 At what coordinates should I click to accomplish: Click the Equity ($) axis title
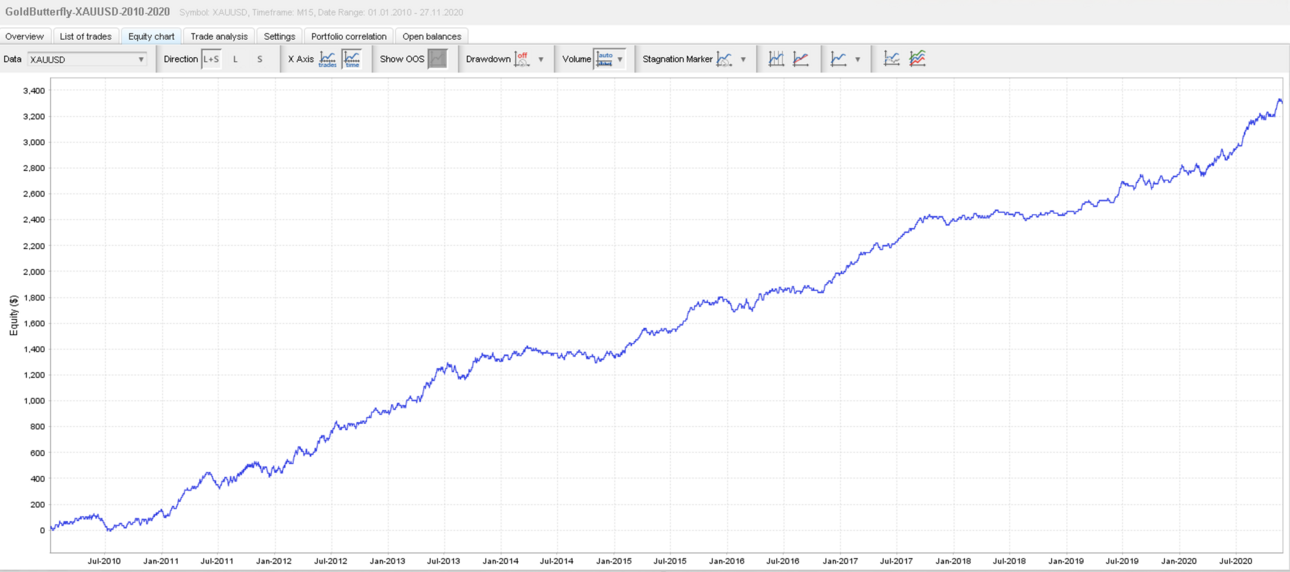[13, 314]
